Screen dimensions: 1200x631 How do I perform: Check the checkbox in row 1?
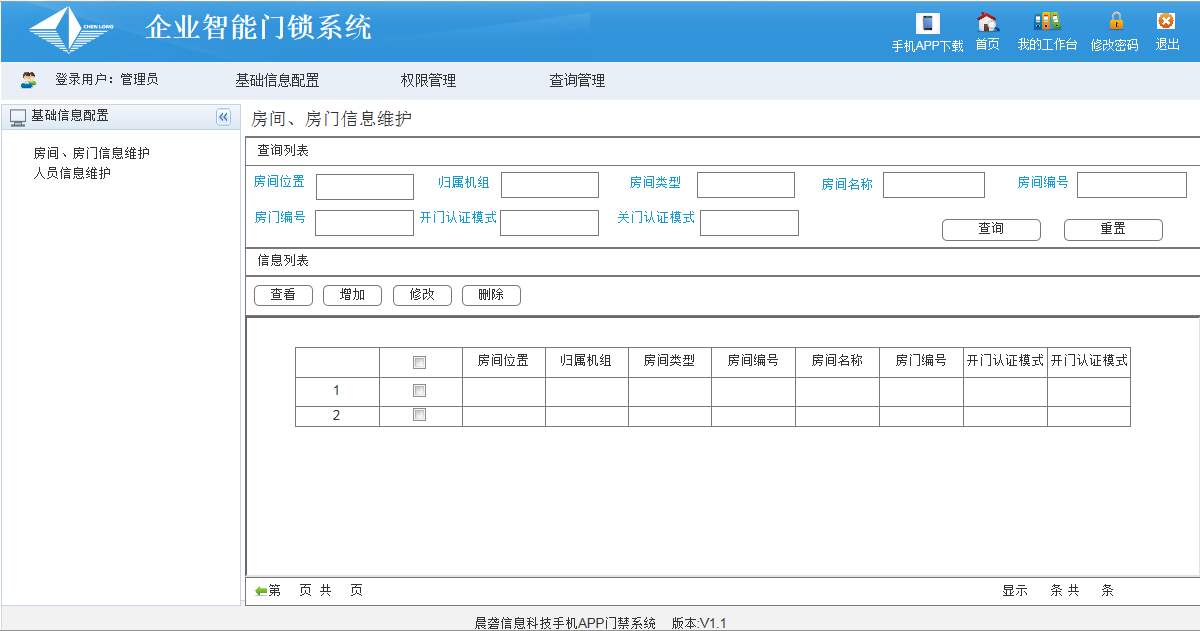tap(420, 391)
